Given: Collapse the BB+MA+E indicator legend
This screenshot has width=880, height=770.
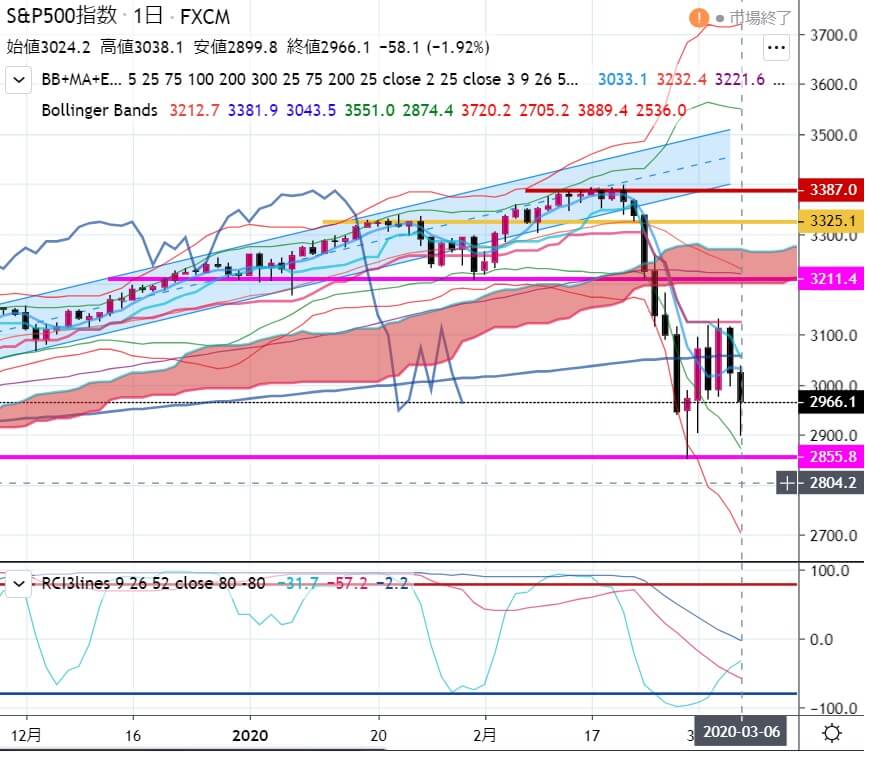Looking at the screenshot, I should (19, 80).
